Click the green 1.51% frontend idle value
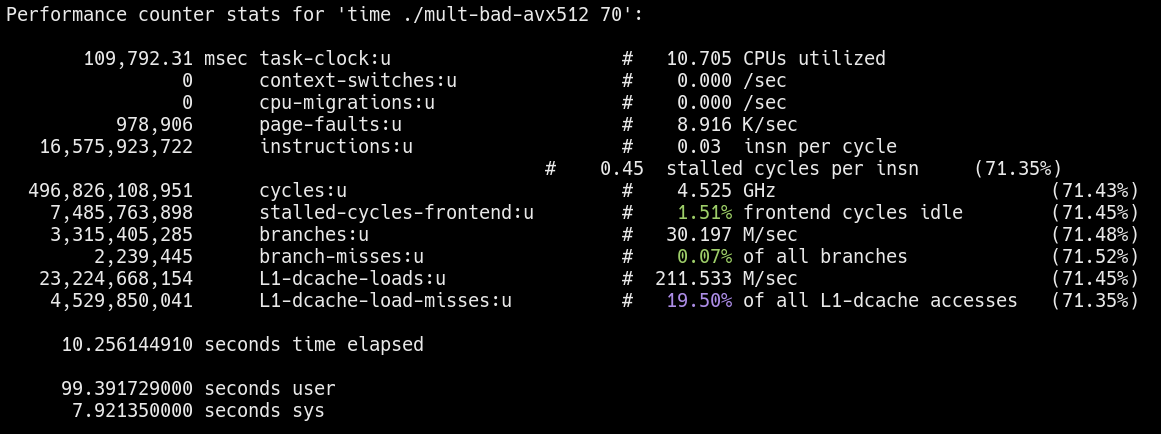The width and height of the screenshot is (1161, 434). [704, 213]
